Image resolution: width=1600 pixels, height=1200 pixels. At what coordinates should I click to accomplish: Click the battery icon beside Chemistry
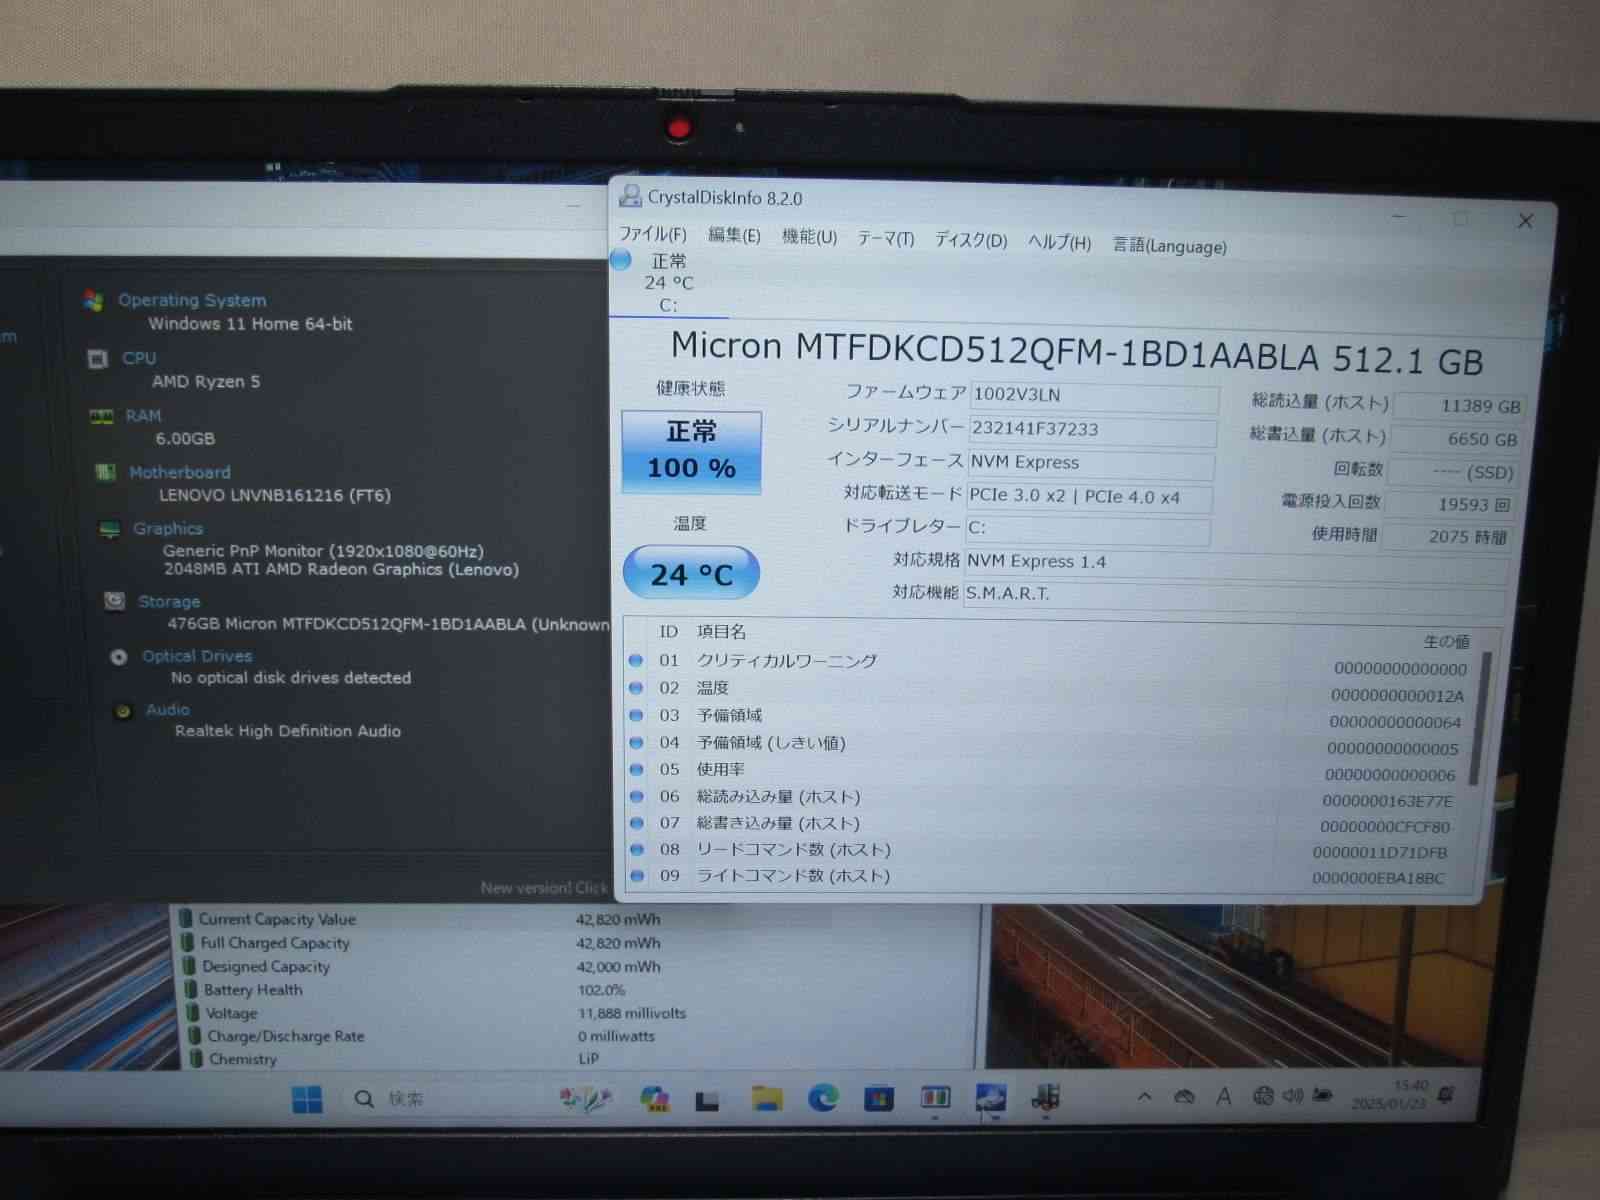tap(195, 1058)
